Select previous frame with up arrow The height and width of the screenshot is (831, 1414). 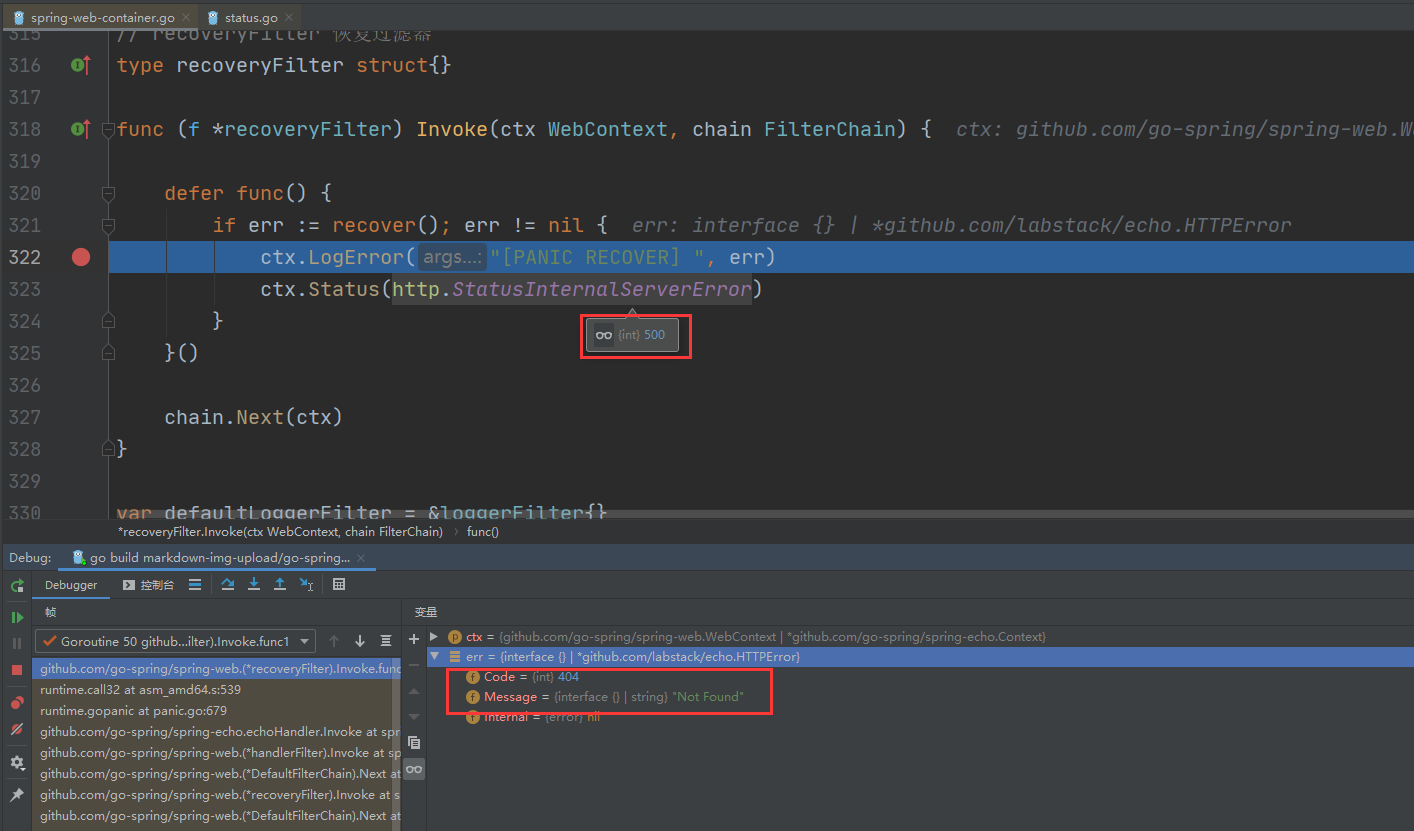(334, 641)
